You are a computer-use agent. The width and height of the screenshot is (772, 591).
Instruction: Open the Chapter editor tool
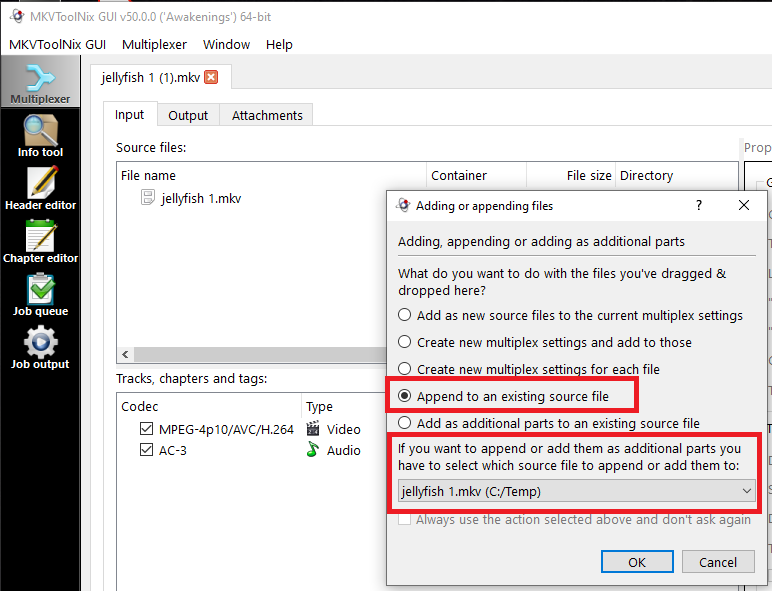pyautogui.click(x=40, y=242)
